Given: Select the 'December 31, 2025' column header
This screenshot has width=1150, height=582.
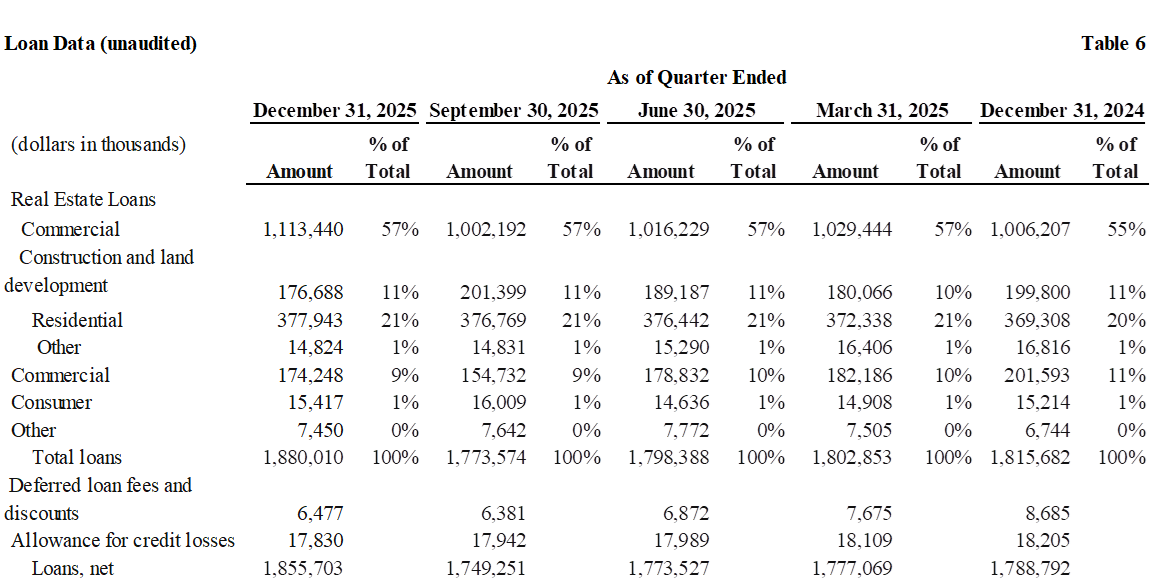Looking at the screenshot, I should (x=337, y=109).
